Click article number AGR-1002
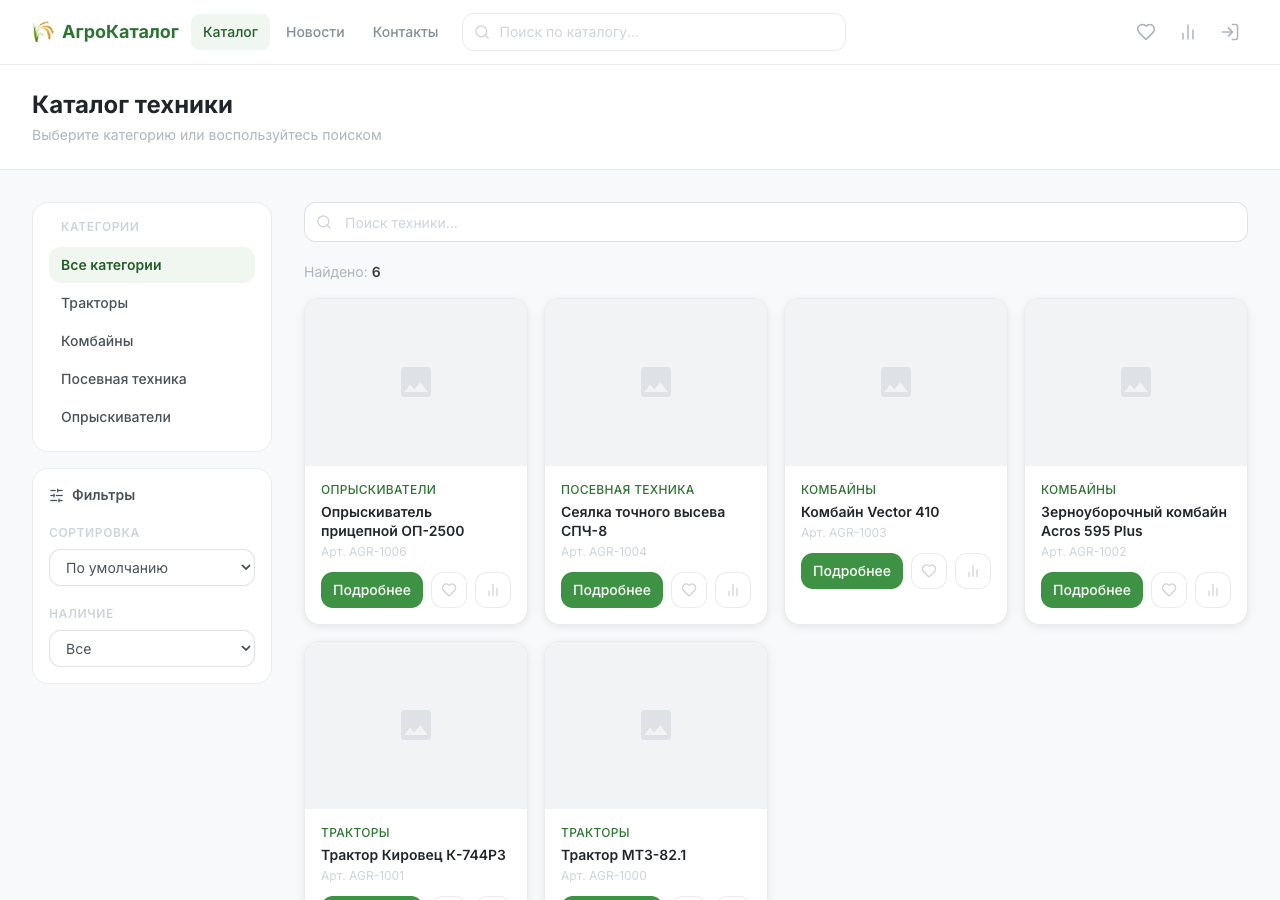1280x900 pixels. (x=1084, y=552)
